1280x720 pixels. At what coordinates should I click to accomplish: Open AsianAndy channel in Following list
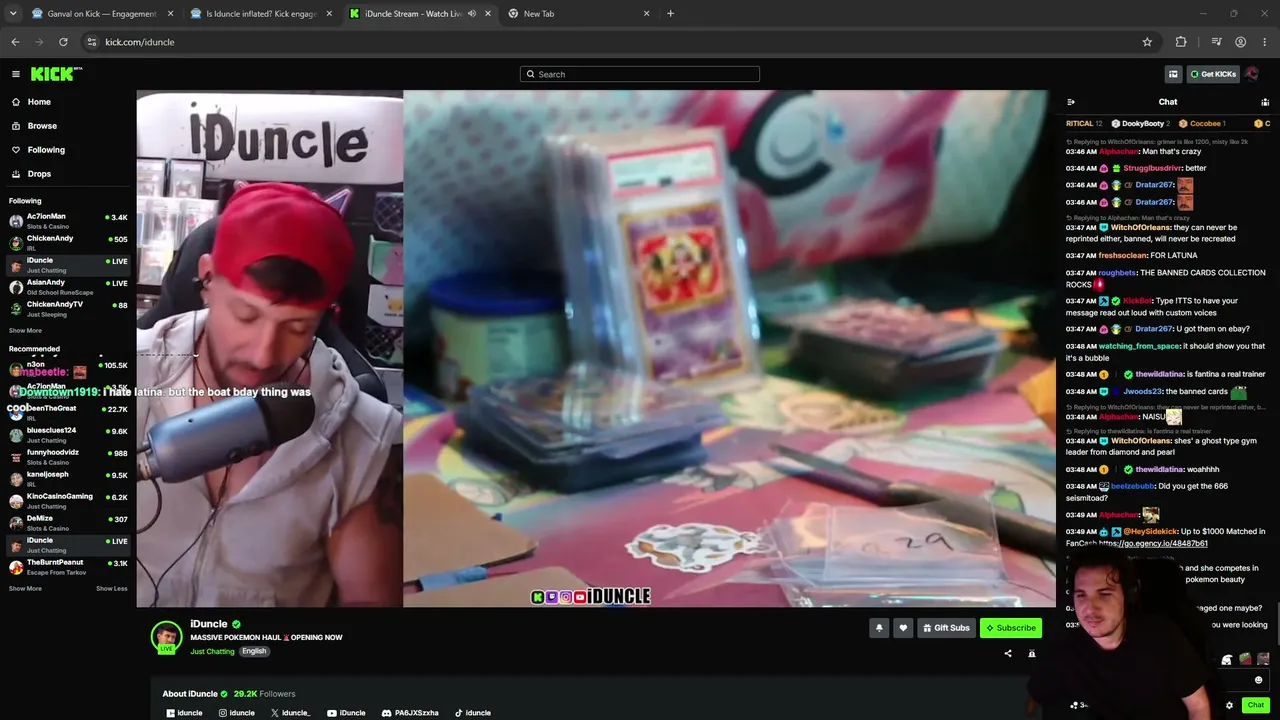click(x=68, y=287)
